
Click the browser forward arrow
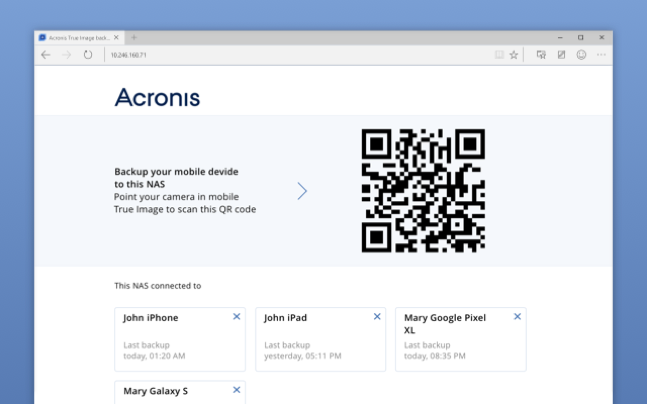click(66, 55)
